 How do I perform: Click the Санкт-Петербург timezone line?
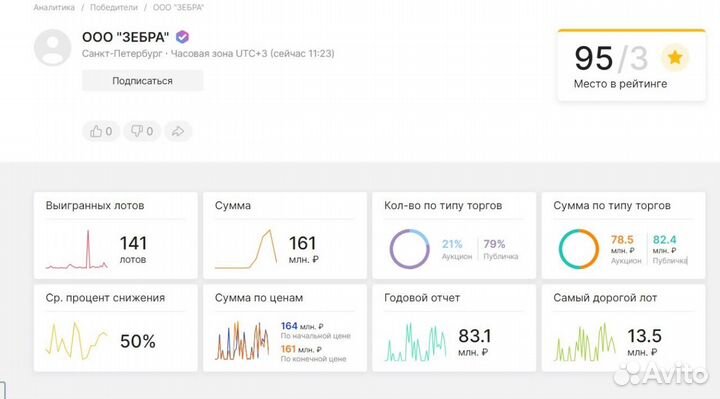point(208,53)
